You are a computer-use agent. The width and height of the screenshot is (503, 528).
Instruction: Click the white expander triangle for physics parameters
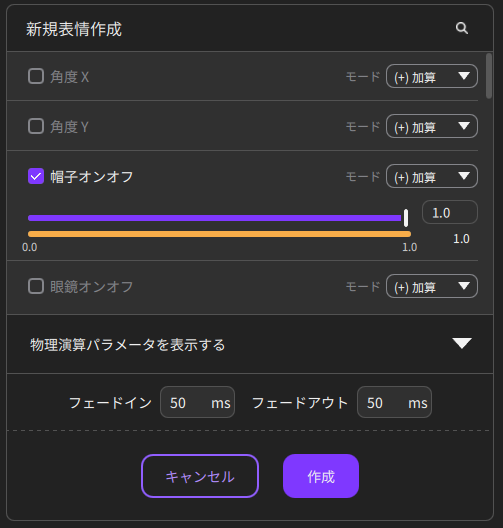(462, 343)
